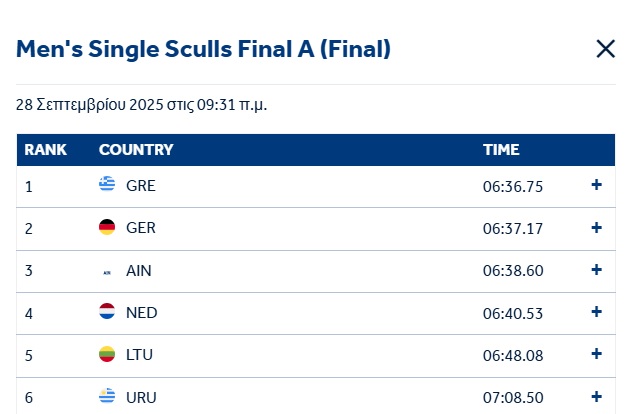Expand the GER result row details
Viewport: 629px width, 414px height.
(x=597, y=228)
